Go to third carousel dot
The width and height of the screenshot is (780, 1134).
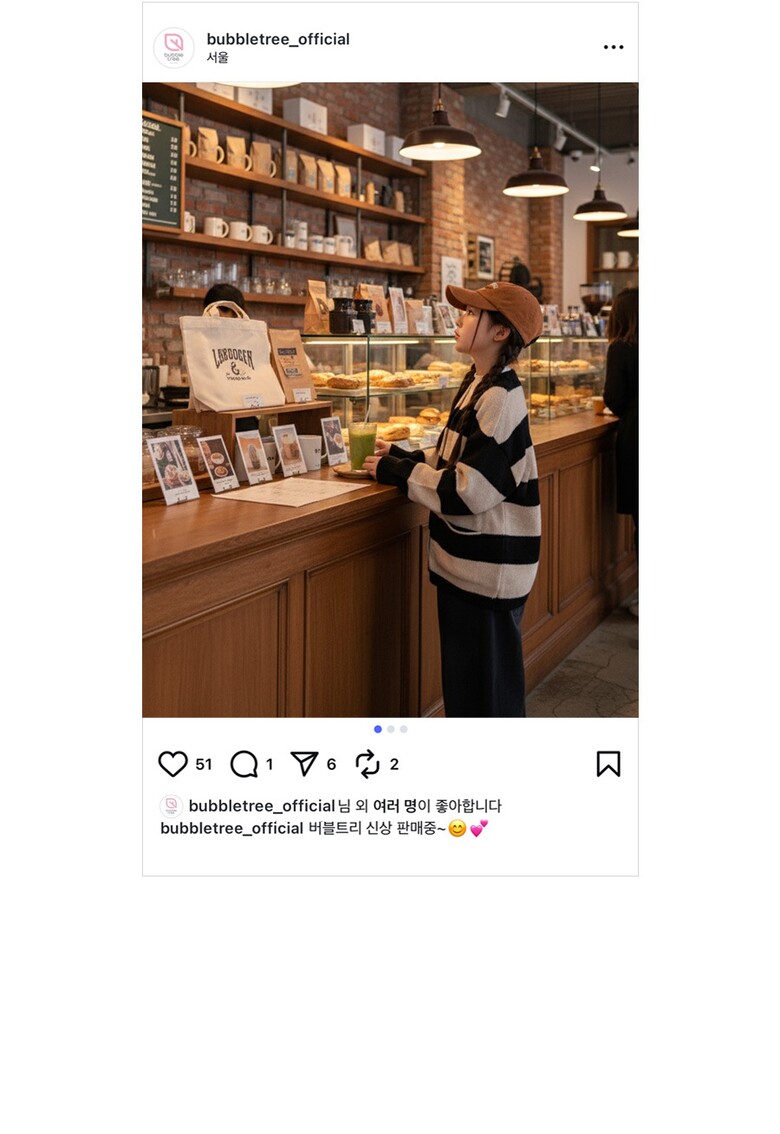tap(403, 729)
